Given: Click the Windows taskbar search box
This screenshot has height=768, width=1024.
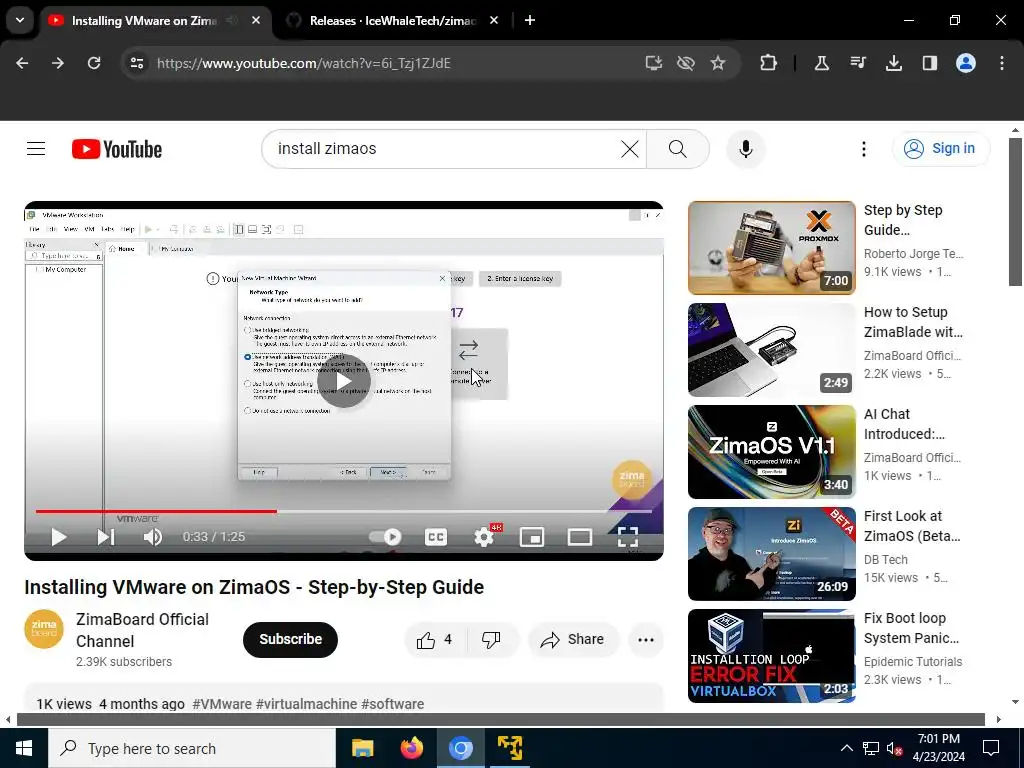Looking at the screenshot, I should [x=192, y=748].
